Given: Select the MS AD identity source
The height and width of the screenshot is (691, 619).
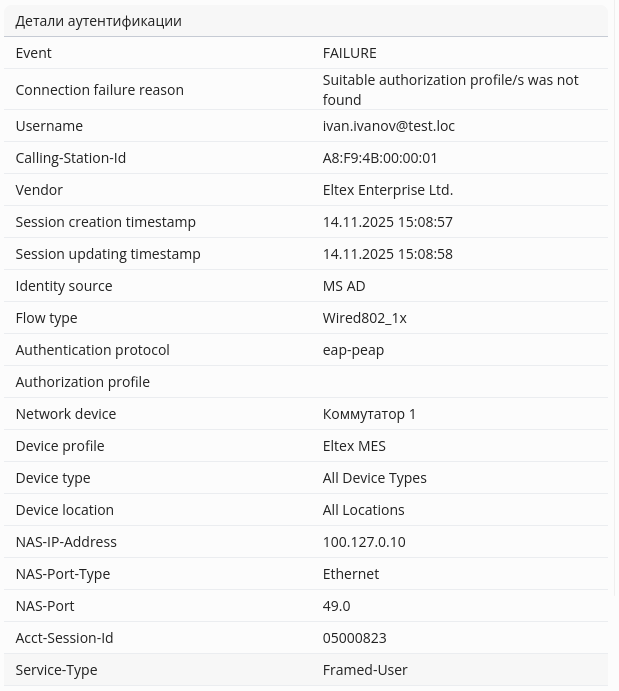Looking at the screenshot, I should 344,286.
